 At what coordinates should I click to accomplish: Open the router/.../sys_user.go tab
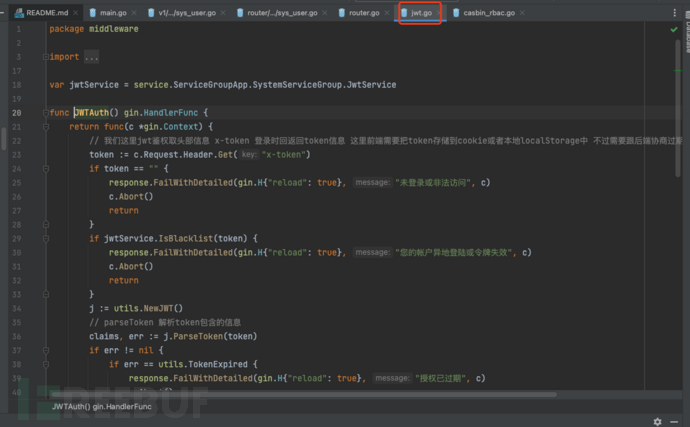(285, 13)
